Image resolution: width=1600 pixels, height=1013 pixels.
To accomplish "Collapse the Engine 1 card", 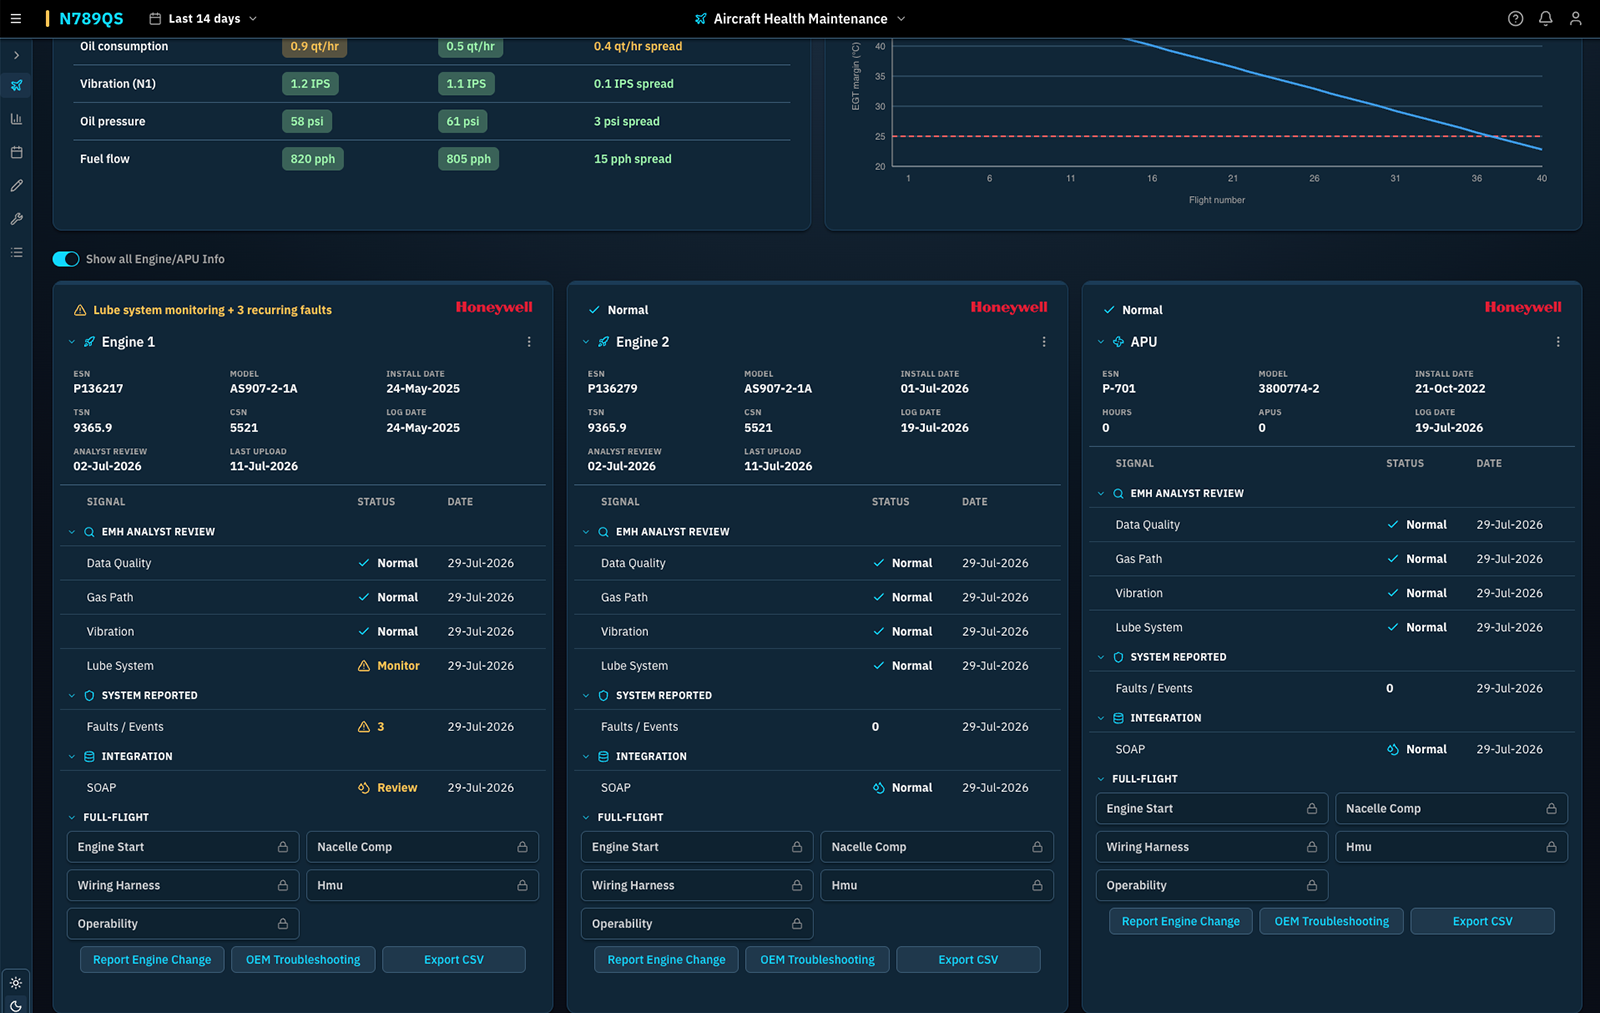I will [71, 342].
